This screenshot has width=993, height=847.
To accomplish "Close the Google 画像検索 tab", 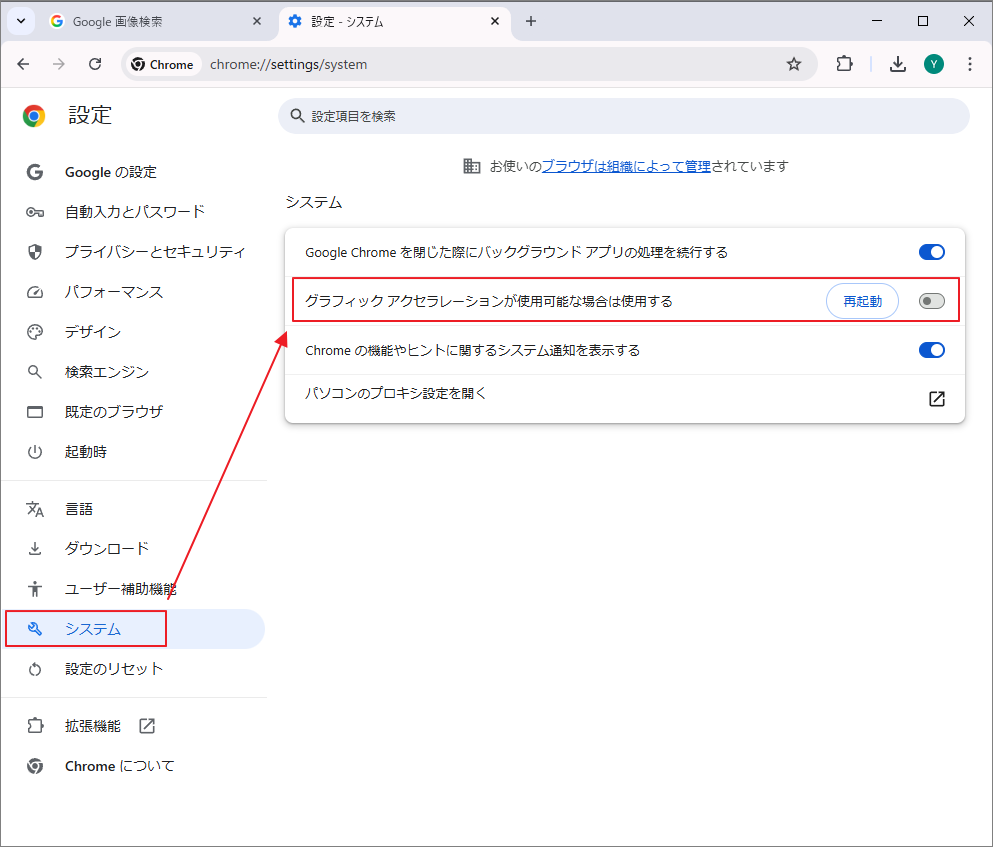I will pos(256,22).
